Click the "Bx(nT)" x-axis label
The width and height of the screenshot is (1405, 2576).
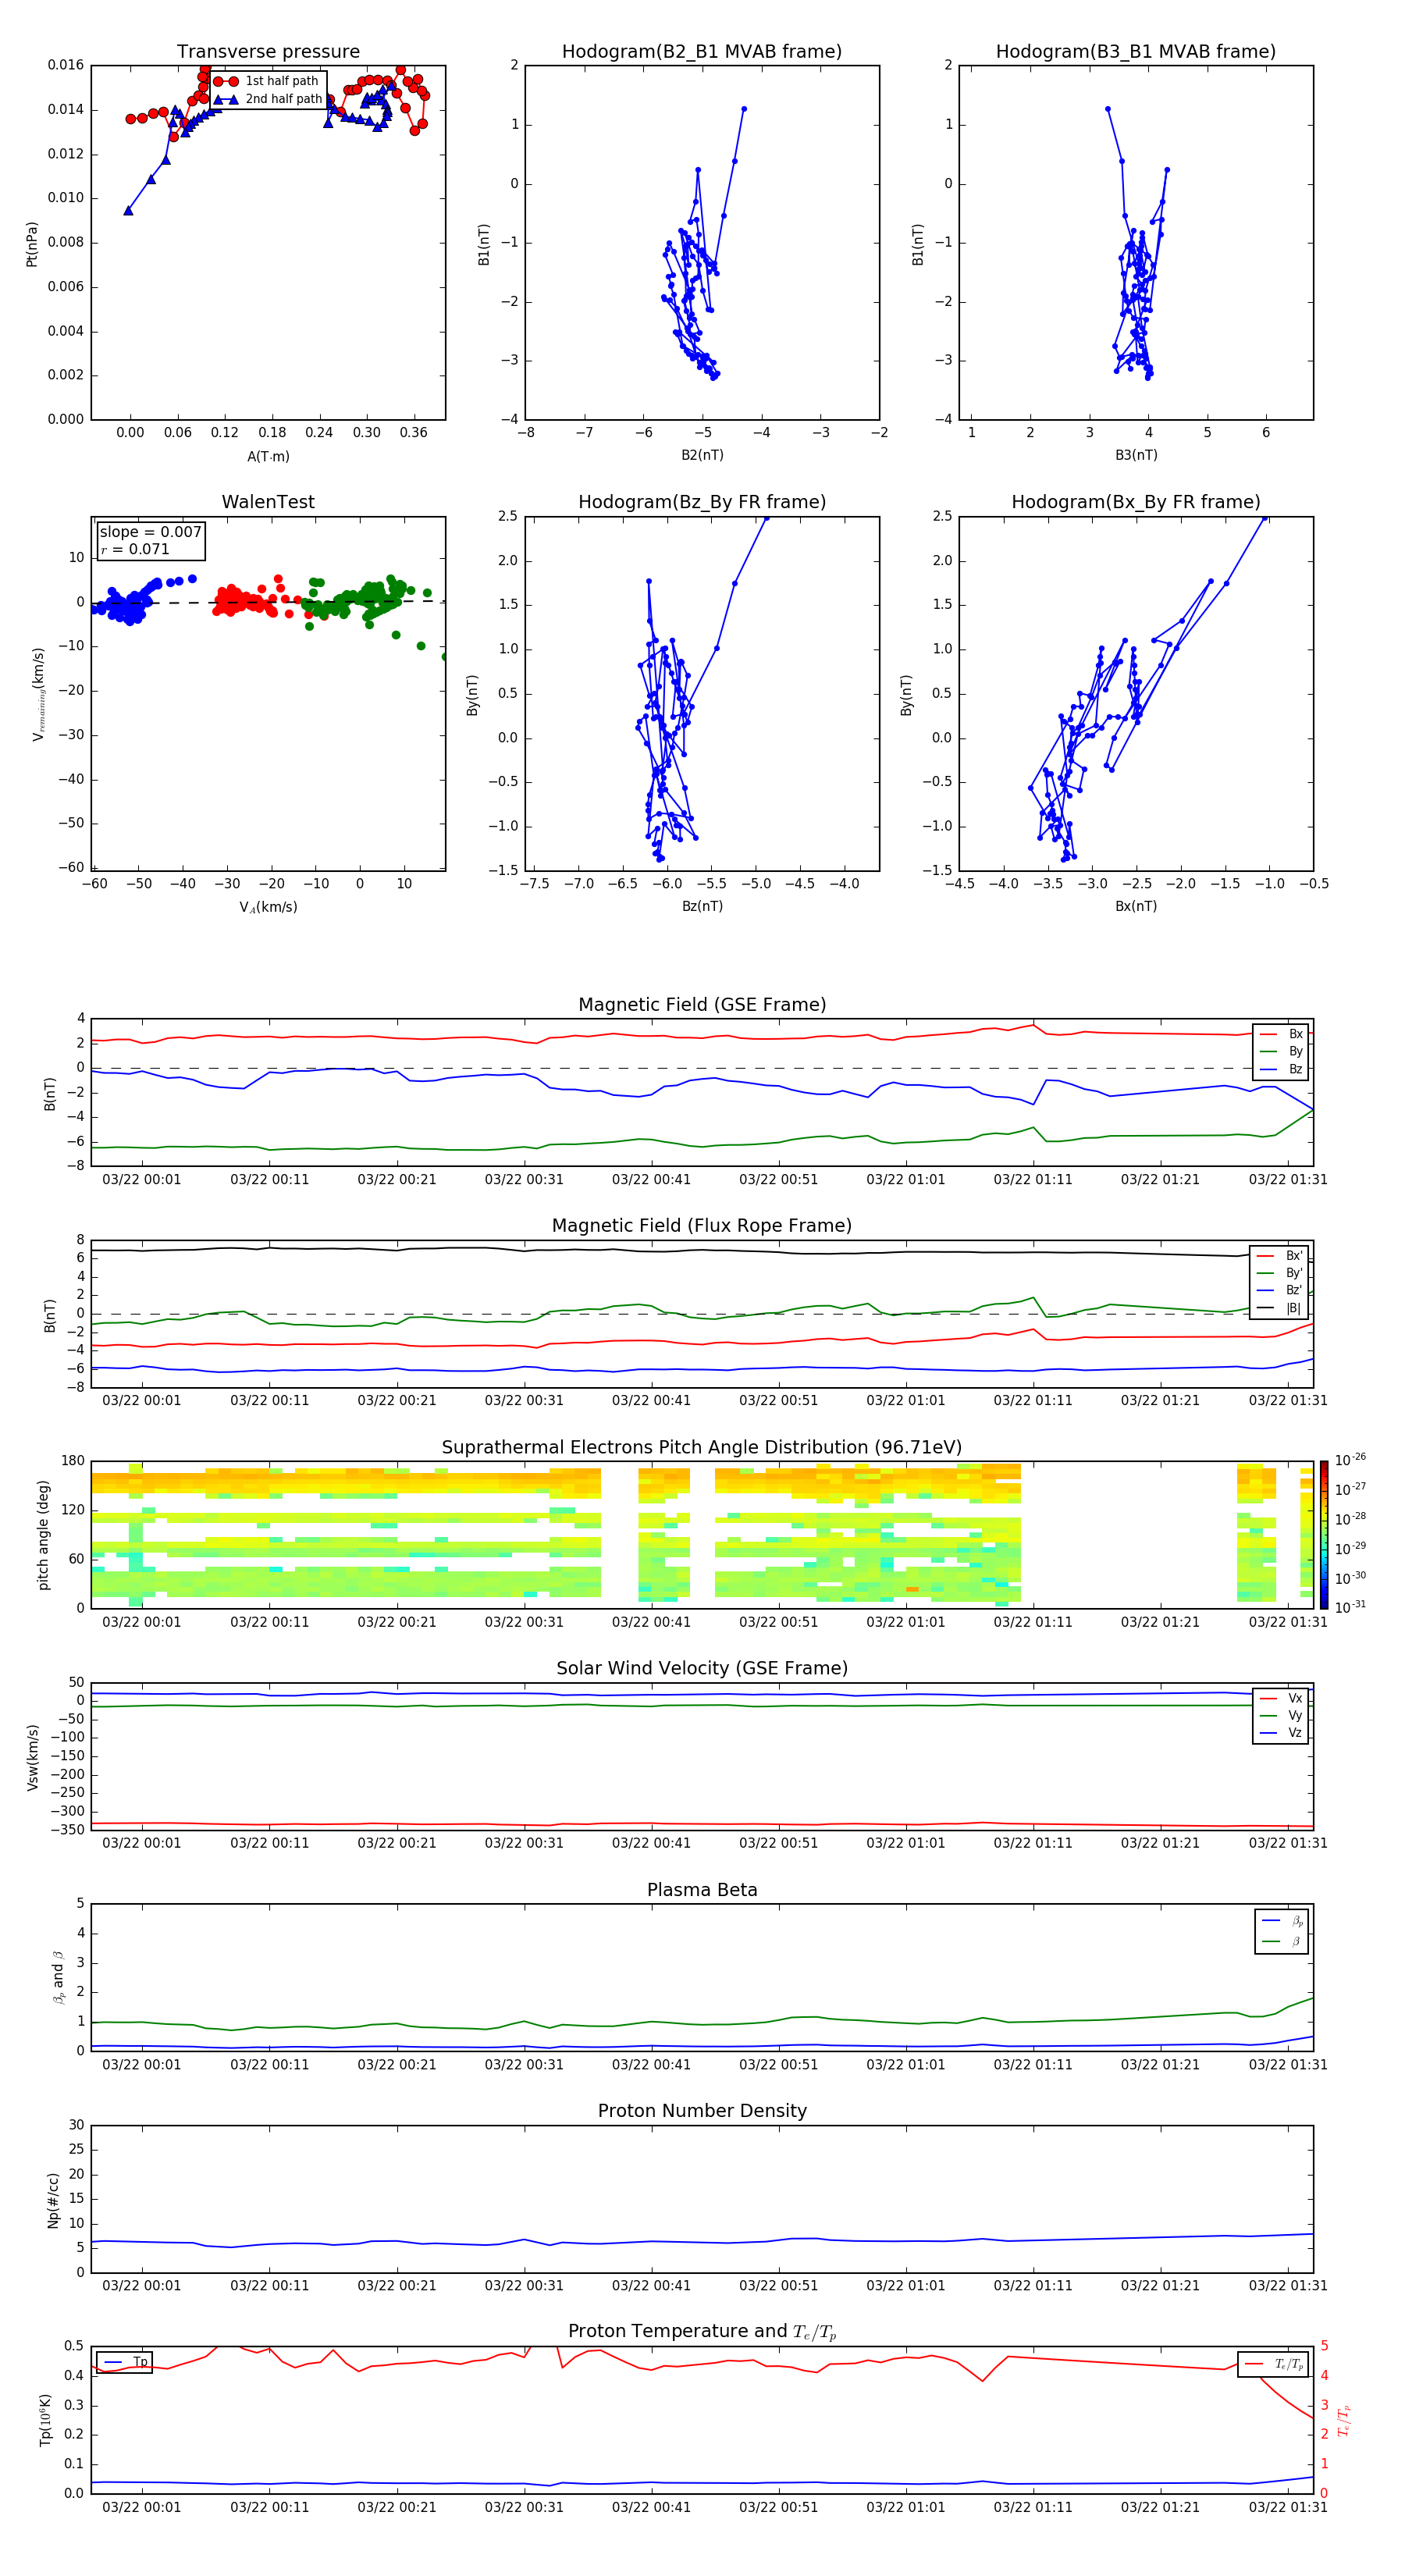[1136, 906]
